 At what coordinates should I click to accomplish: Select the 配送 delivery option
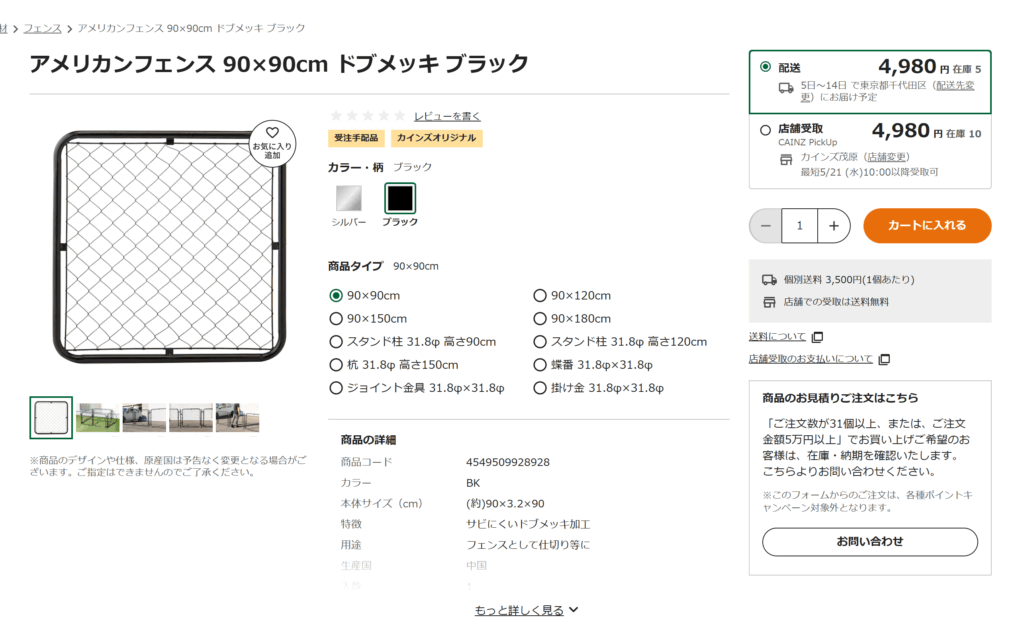pos(766,67)
